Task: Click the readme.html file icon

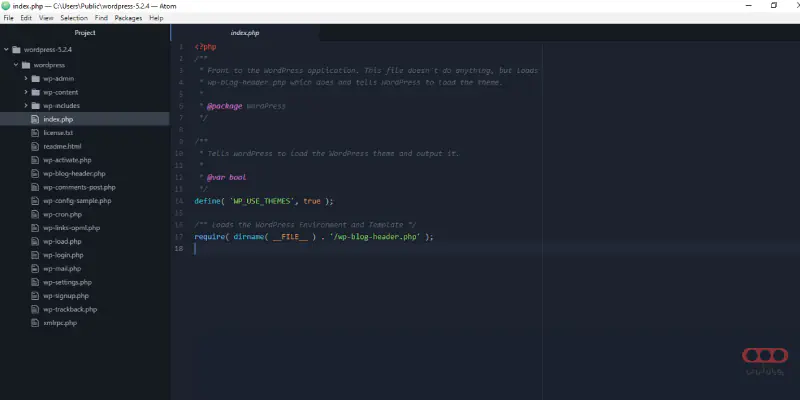Action: 35,146
